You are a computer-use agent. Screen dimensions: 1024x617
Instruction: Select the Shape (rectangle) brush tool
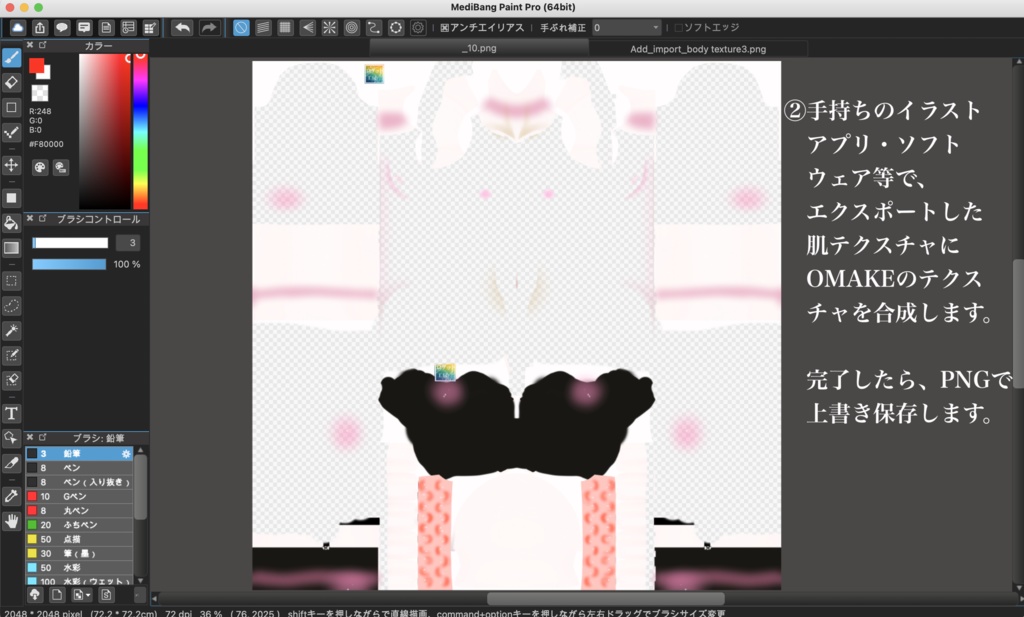[12, 107]
